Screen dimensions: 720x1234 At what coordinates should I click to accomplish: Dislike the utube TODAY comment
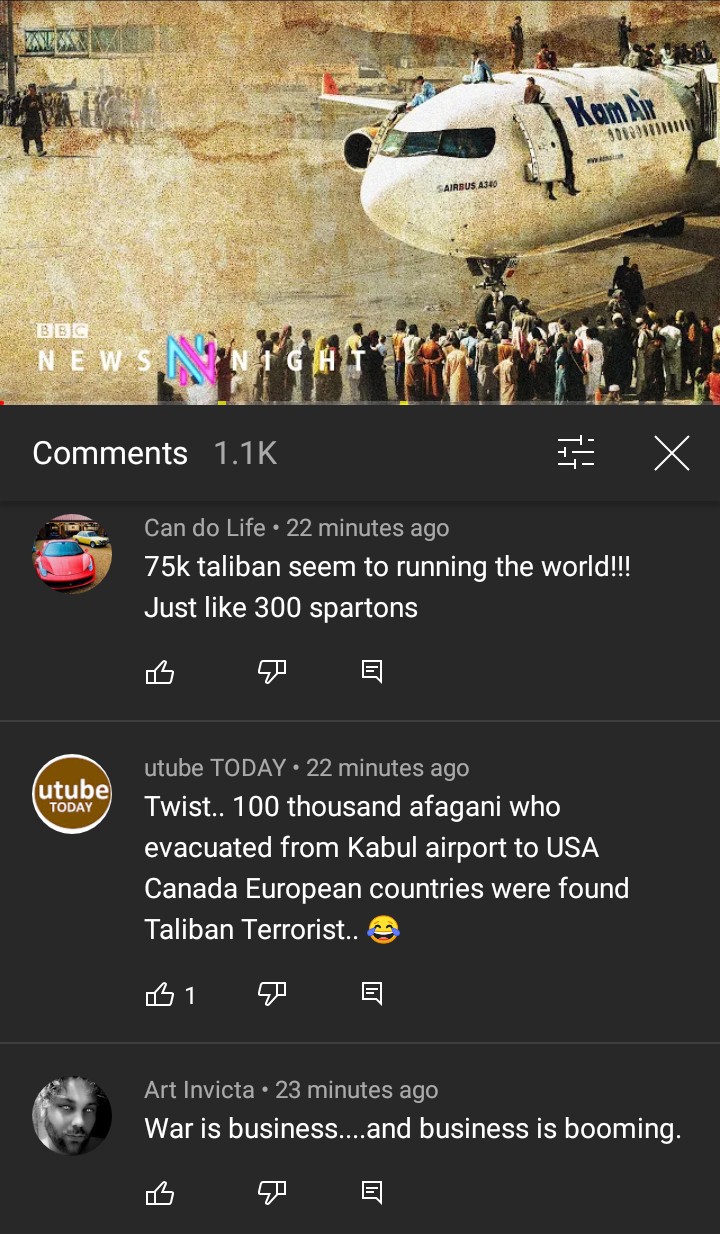click(x=272, y=994)
